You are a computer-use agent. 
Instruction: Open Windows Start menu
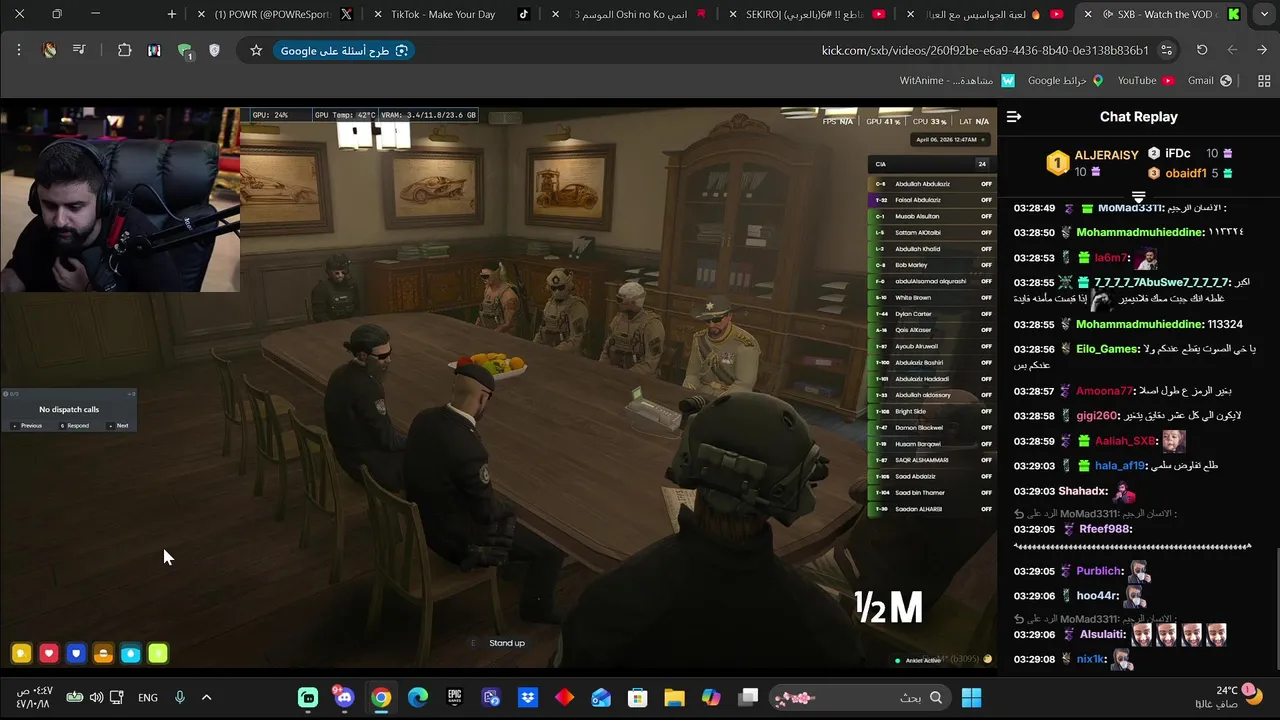(971, 697)
